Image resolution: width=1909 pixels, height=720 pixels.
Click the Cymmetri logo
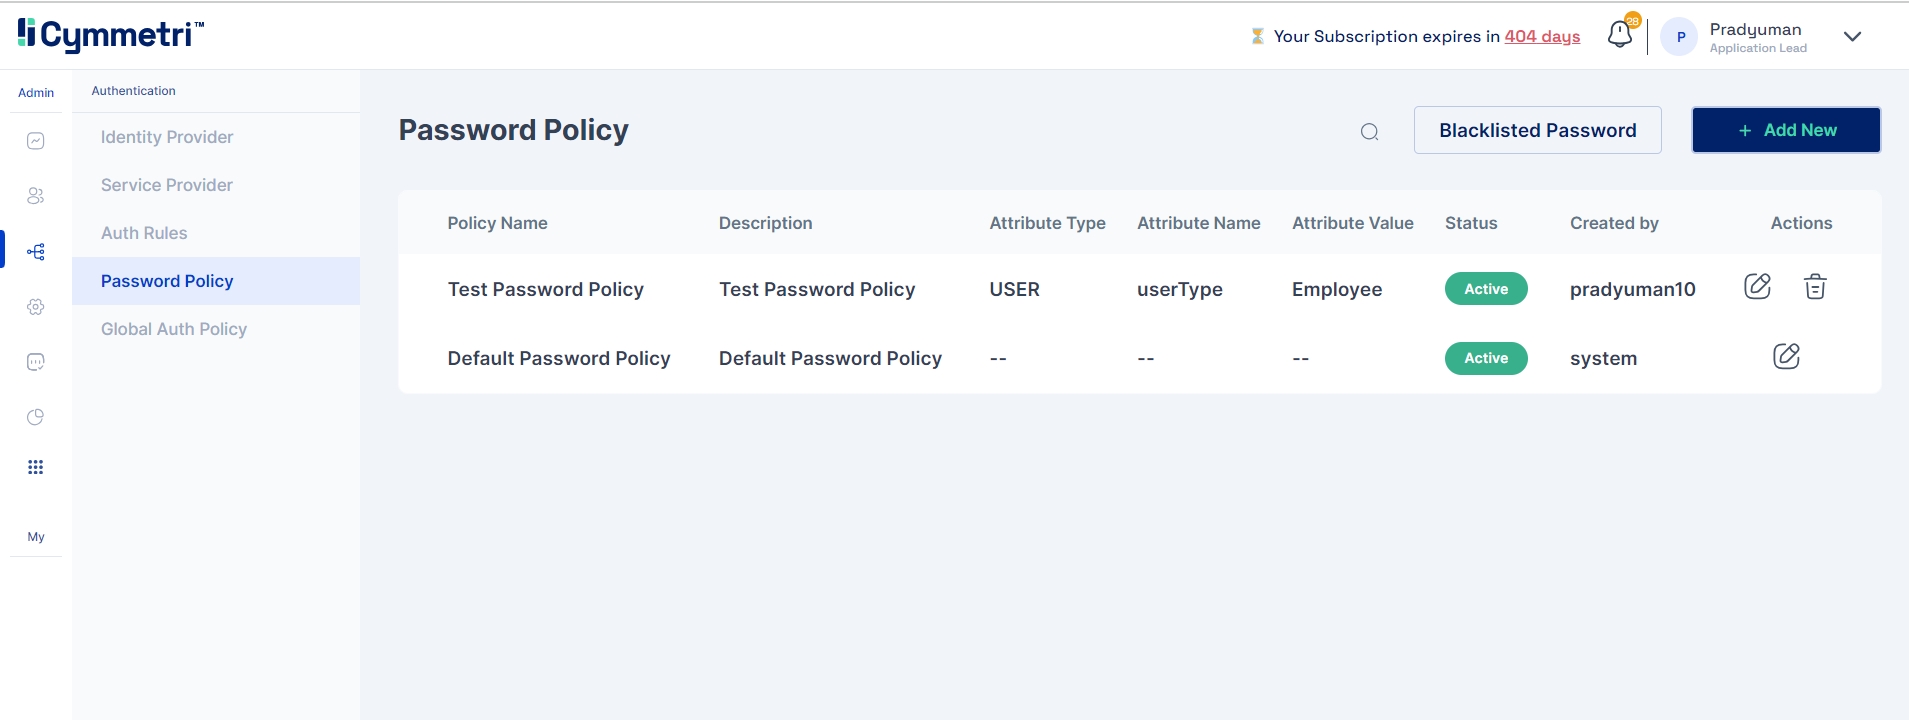[110, 35]
